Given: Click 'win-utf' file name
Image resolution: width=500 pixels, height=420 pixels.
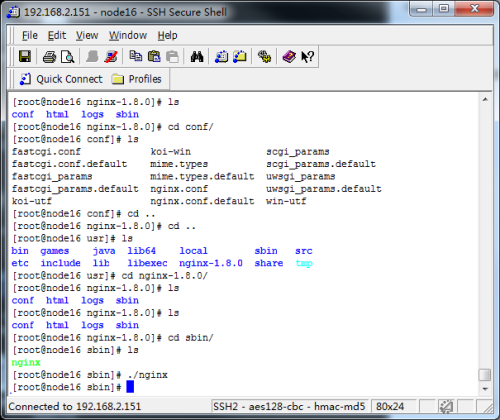Looking at the screenshot, I should 286,201.
